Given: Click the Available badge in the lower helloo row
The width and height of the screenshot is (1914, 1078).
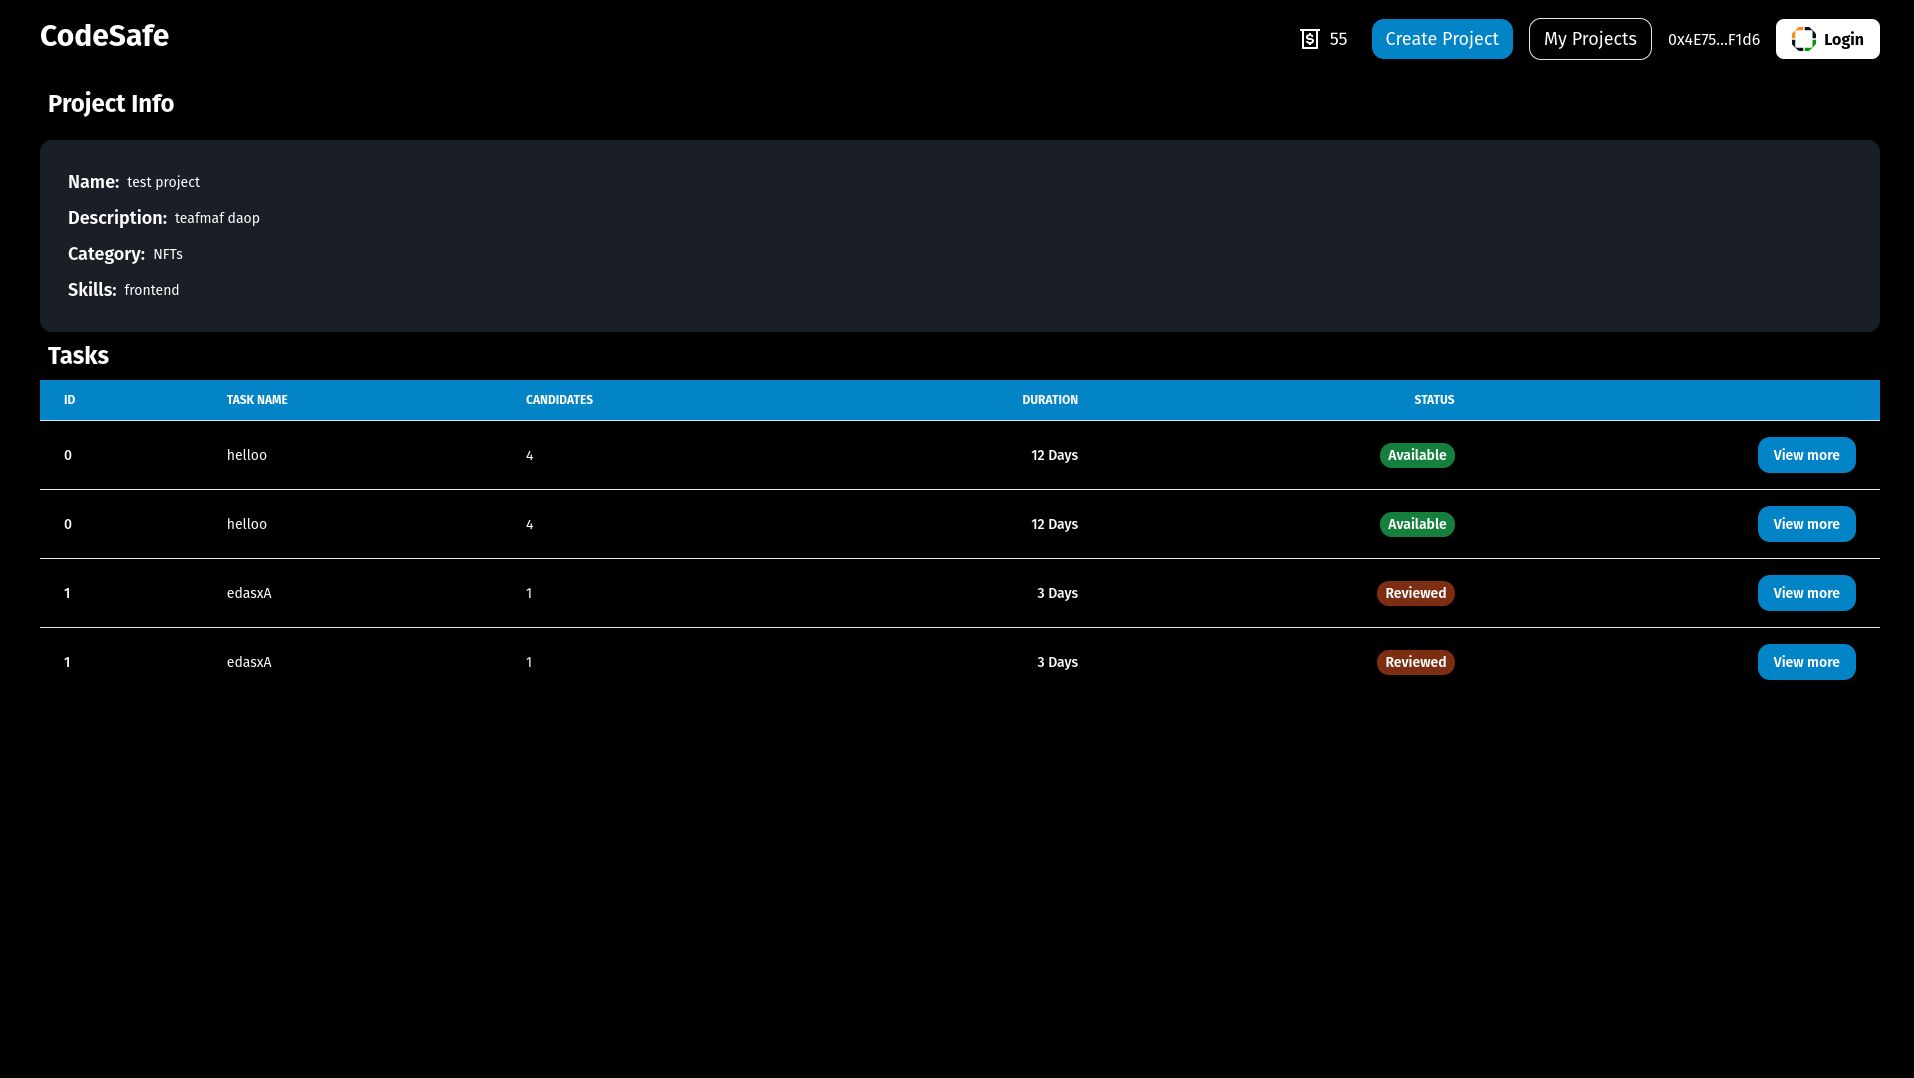Looking at the screenshot, I should pyautogui.click(x=1417, y=524).
